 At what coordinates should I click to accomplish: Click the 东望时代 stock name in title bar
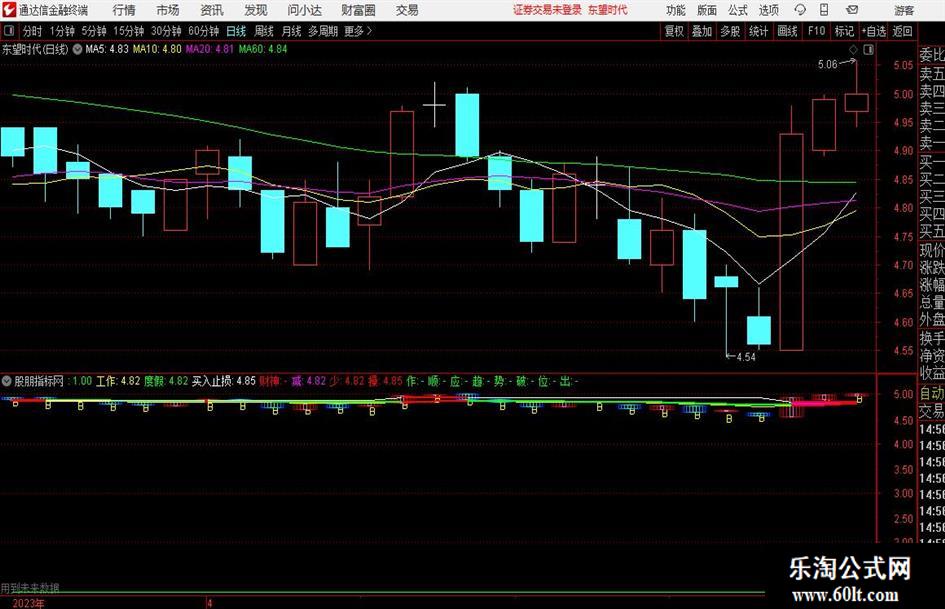pyautogui.click(x=608, y=10)
